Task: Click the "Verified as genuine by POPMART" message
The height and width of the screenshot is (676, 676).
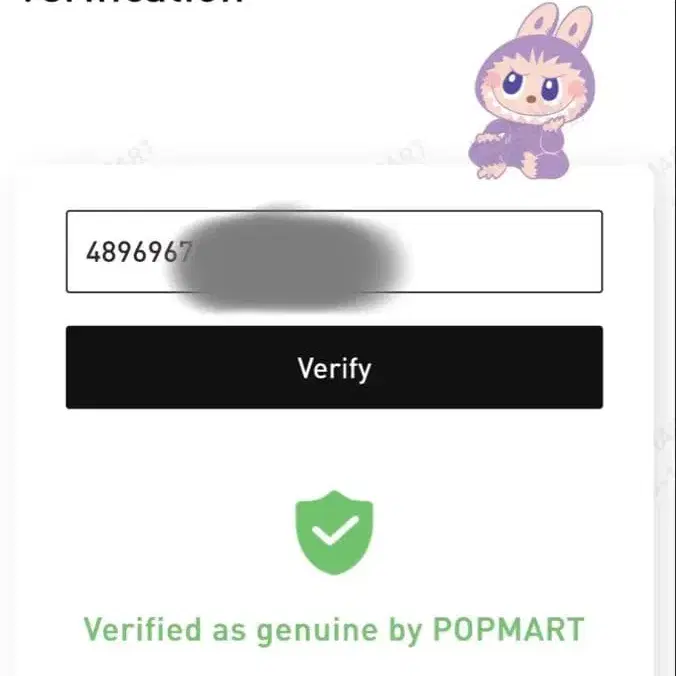Action: 334,630
